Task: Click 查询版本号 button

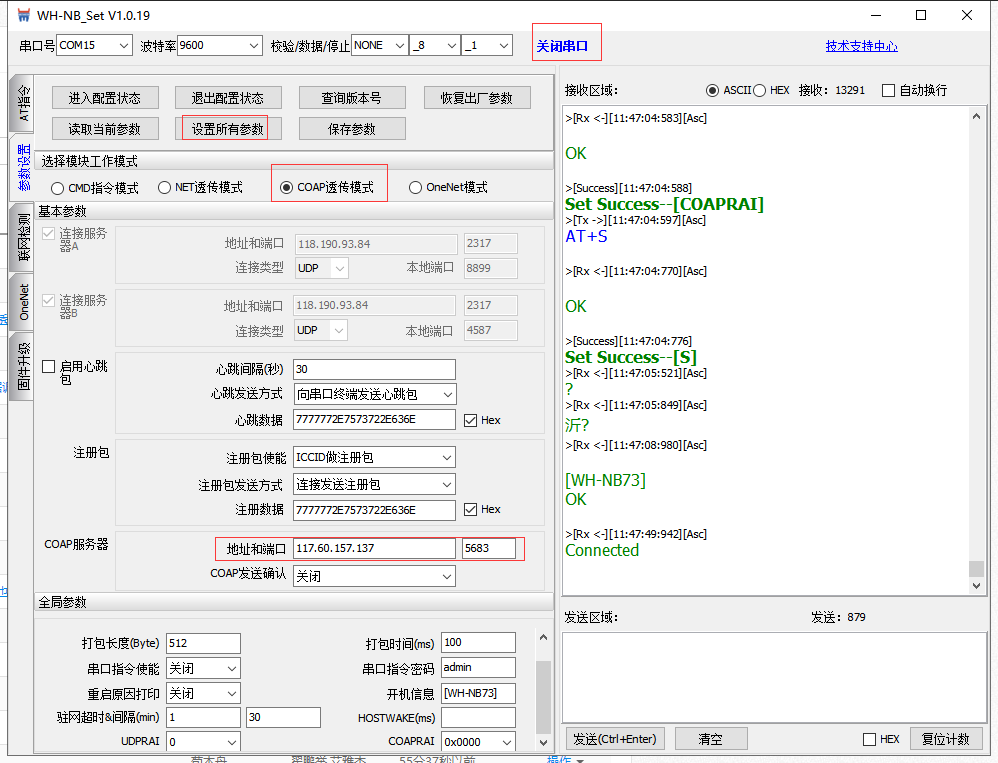Action: (x=352, y=98)
